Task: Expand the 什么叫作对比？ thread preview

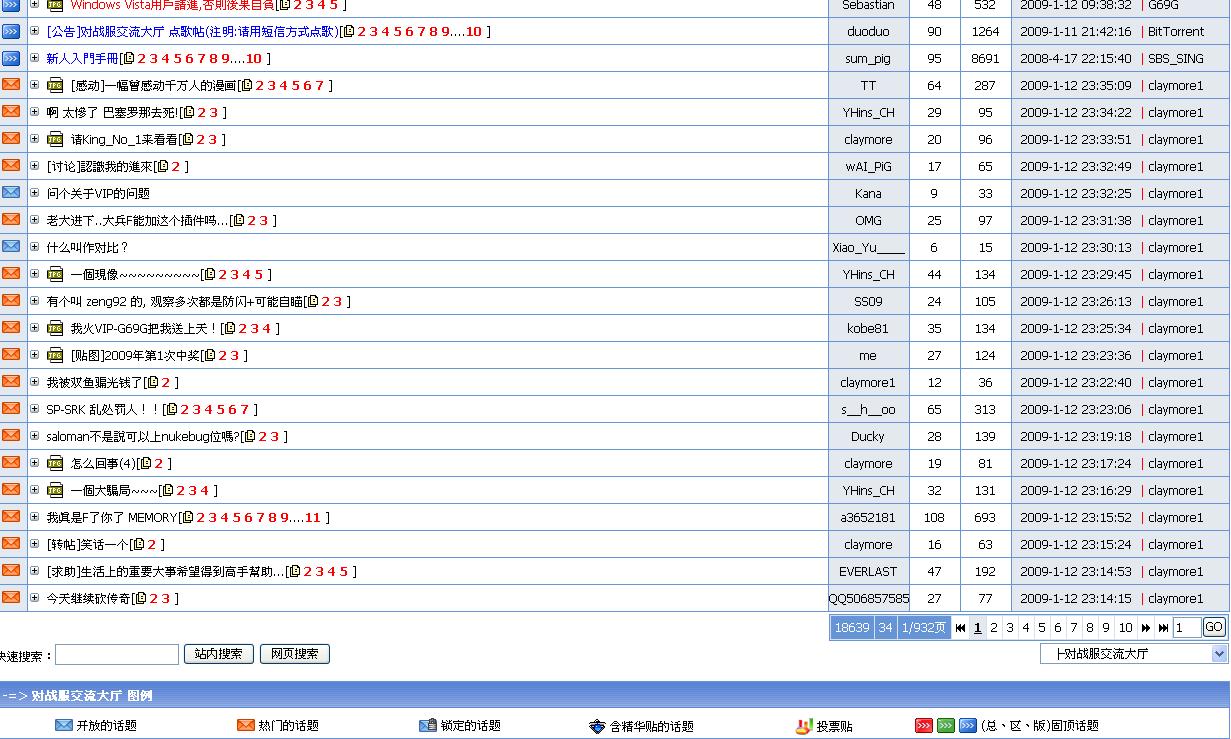Action: pyautogui.click(x=34, y=247)
